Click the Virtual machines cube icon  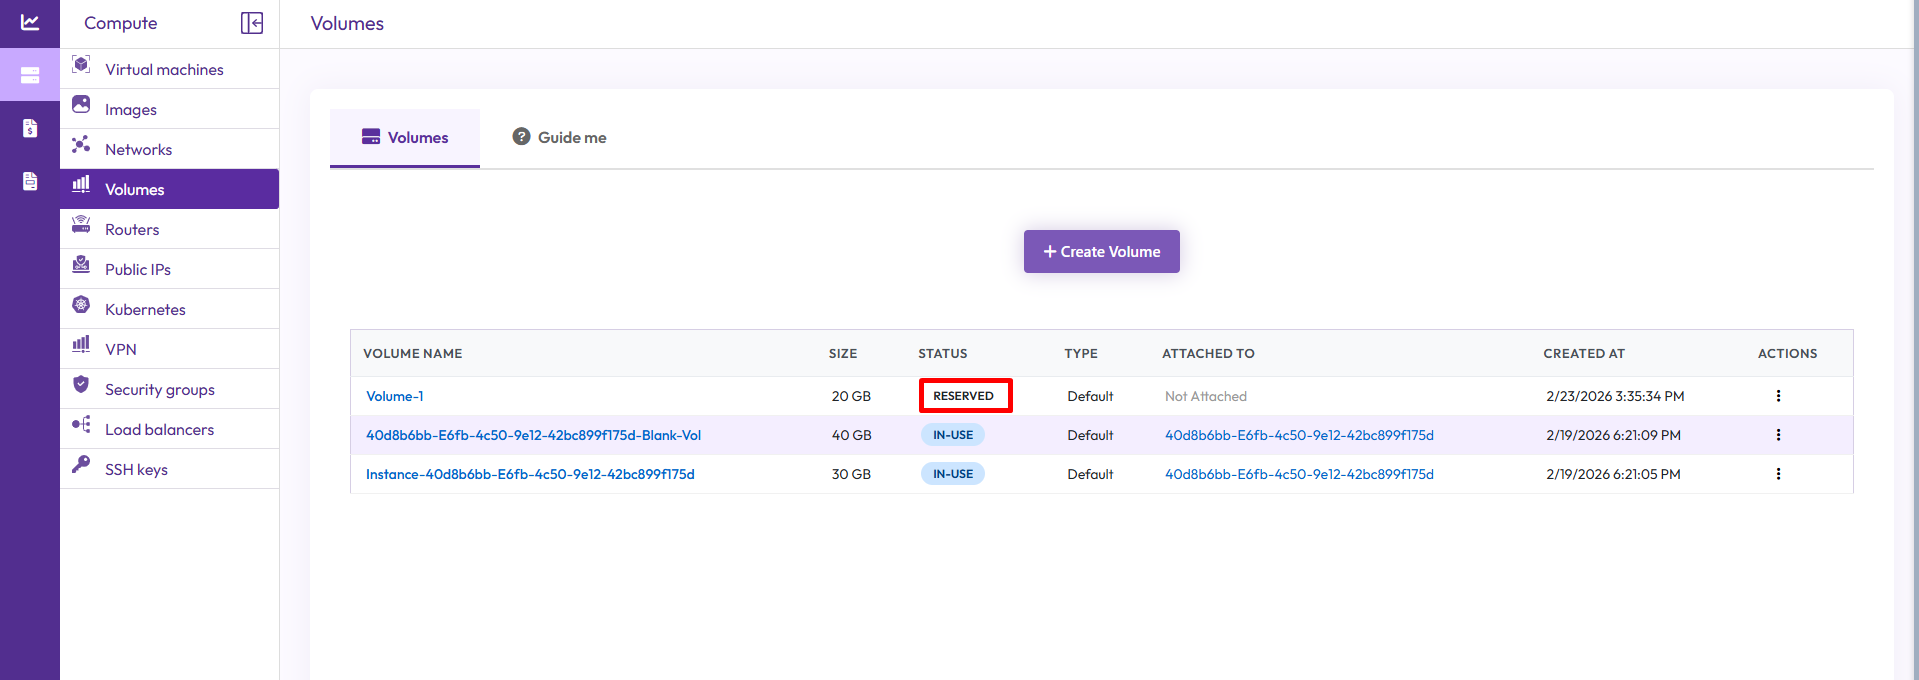click(82, 66)
